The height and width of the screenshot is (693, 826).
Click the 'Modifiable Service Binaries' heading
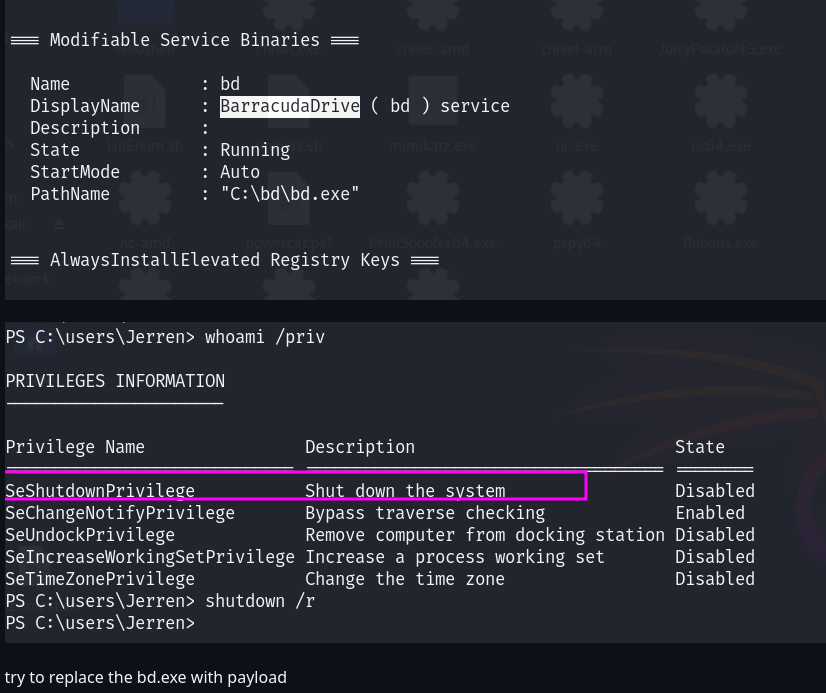point(184,40)
